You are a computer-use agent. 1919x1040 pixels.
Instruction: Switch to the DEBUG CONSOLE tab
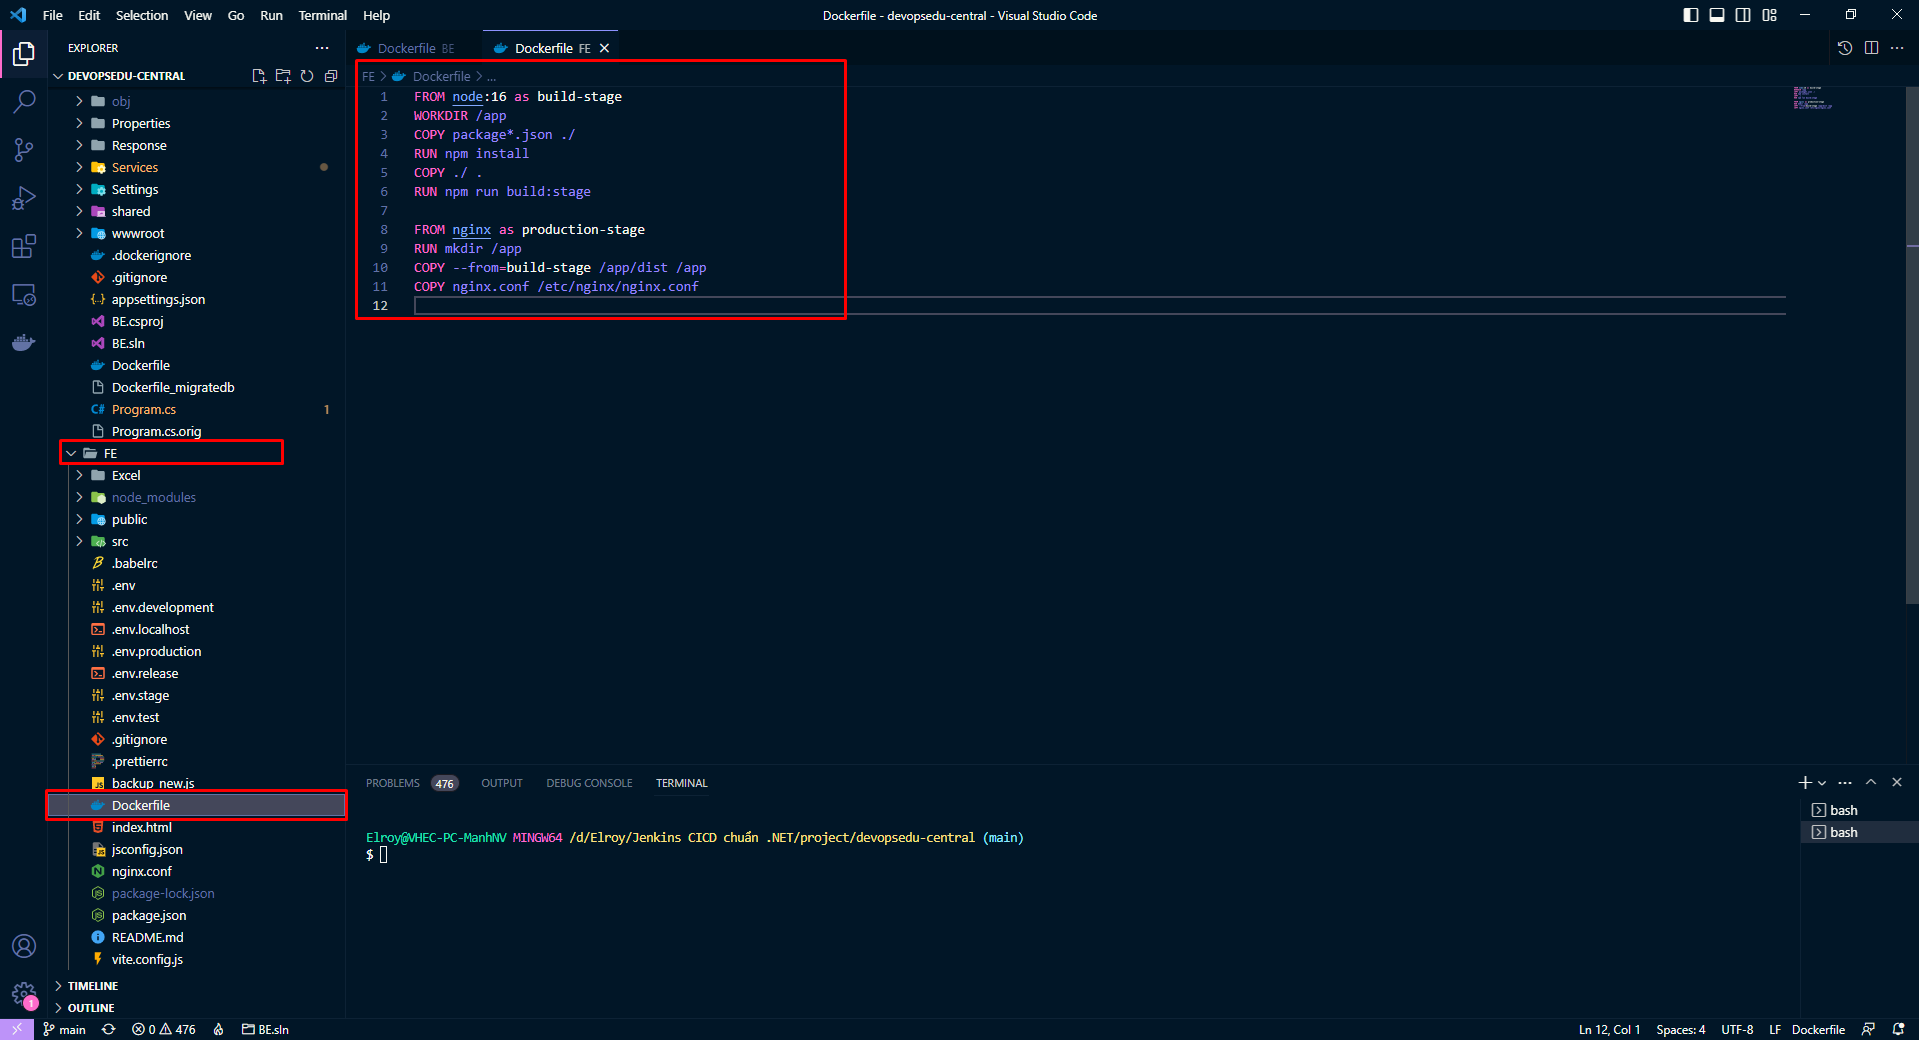[x=589, y=783]
